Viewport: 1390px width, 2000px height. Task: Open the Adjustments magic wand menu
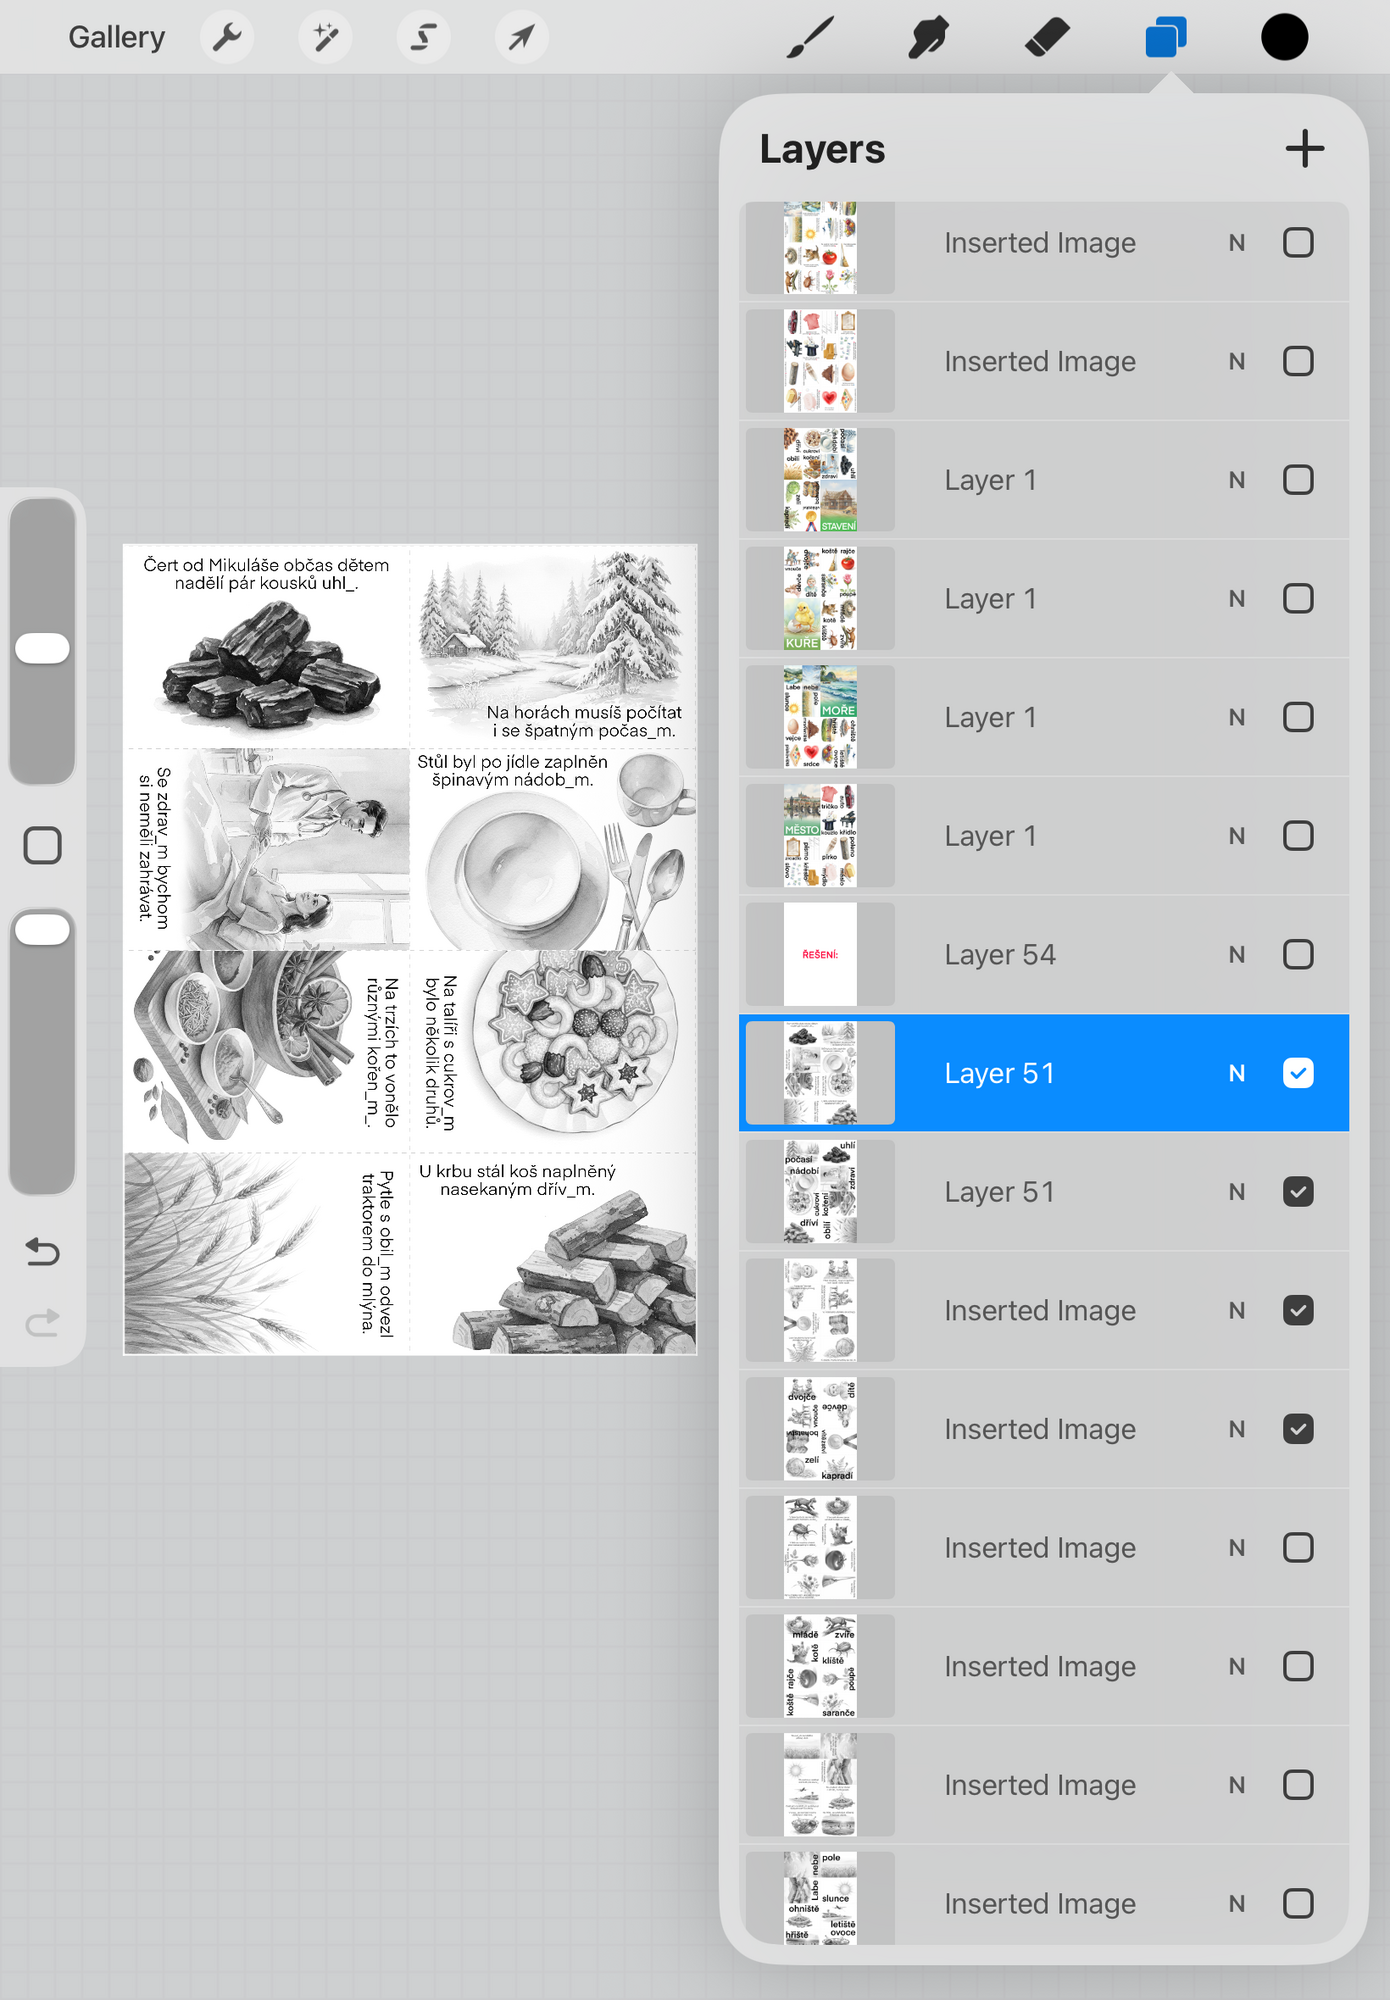(x=325, y=38)
